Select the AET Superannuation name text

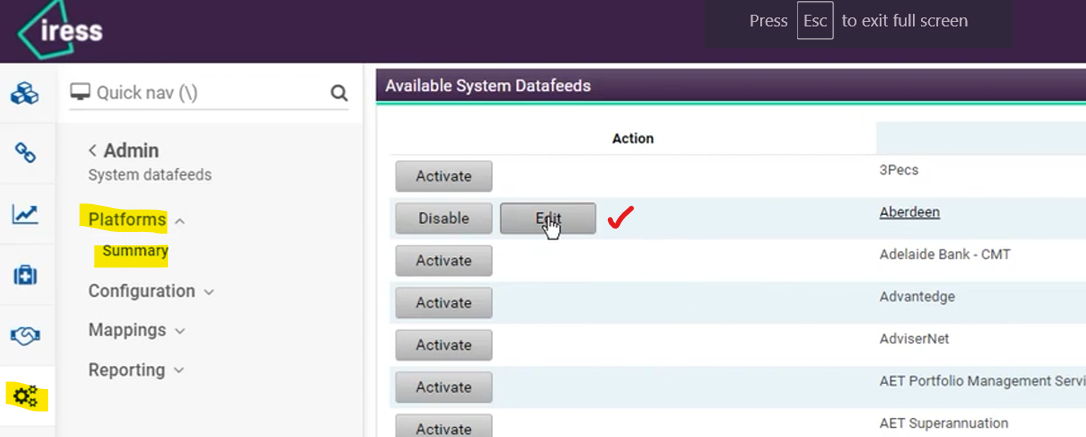click(x=944, y=423)
